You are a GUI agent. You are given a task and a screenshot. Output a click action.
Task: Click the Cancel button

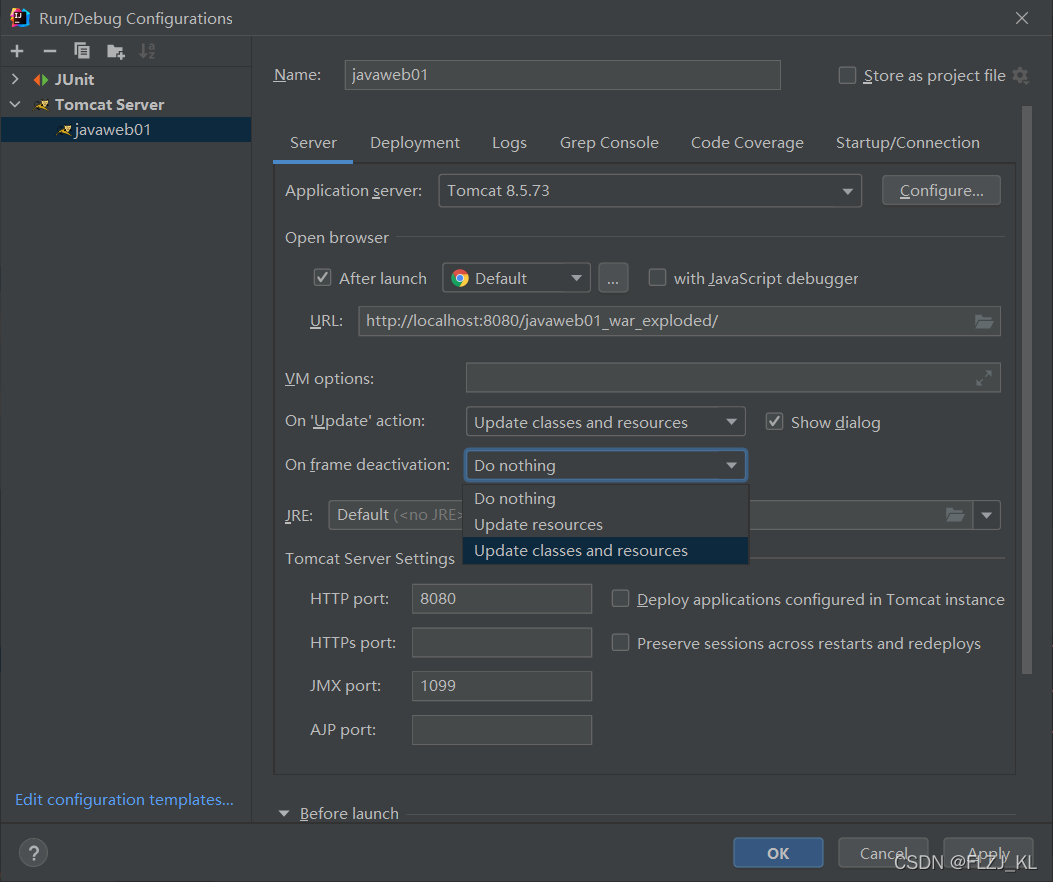883,853
